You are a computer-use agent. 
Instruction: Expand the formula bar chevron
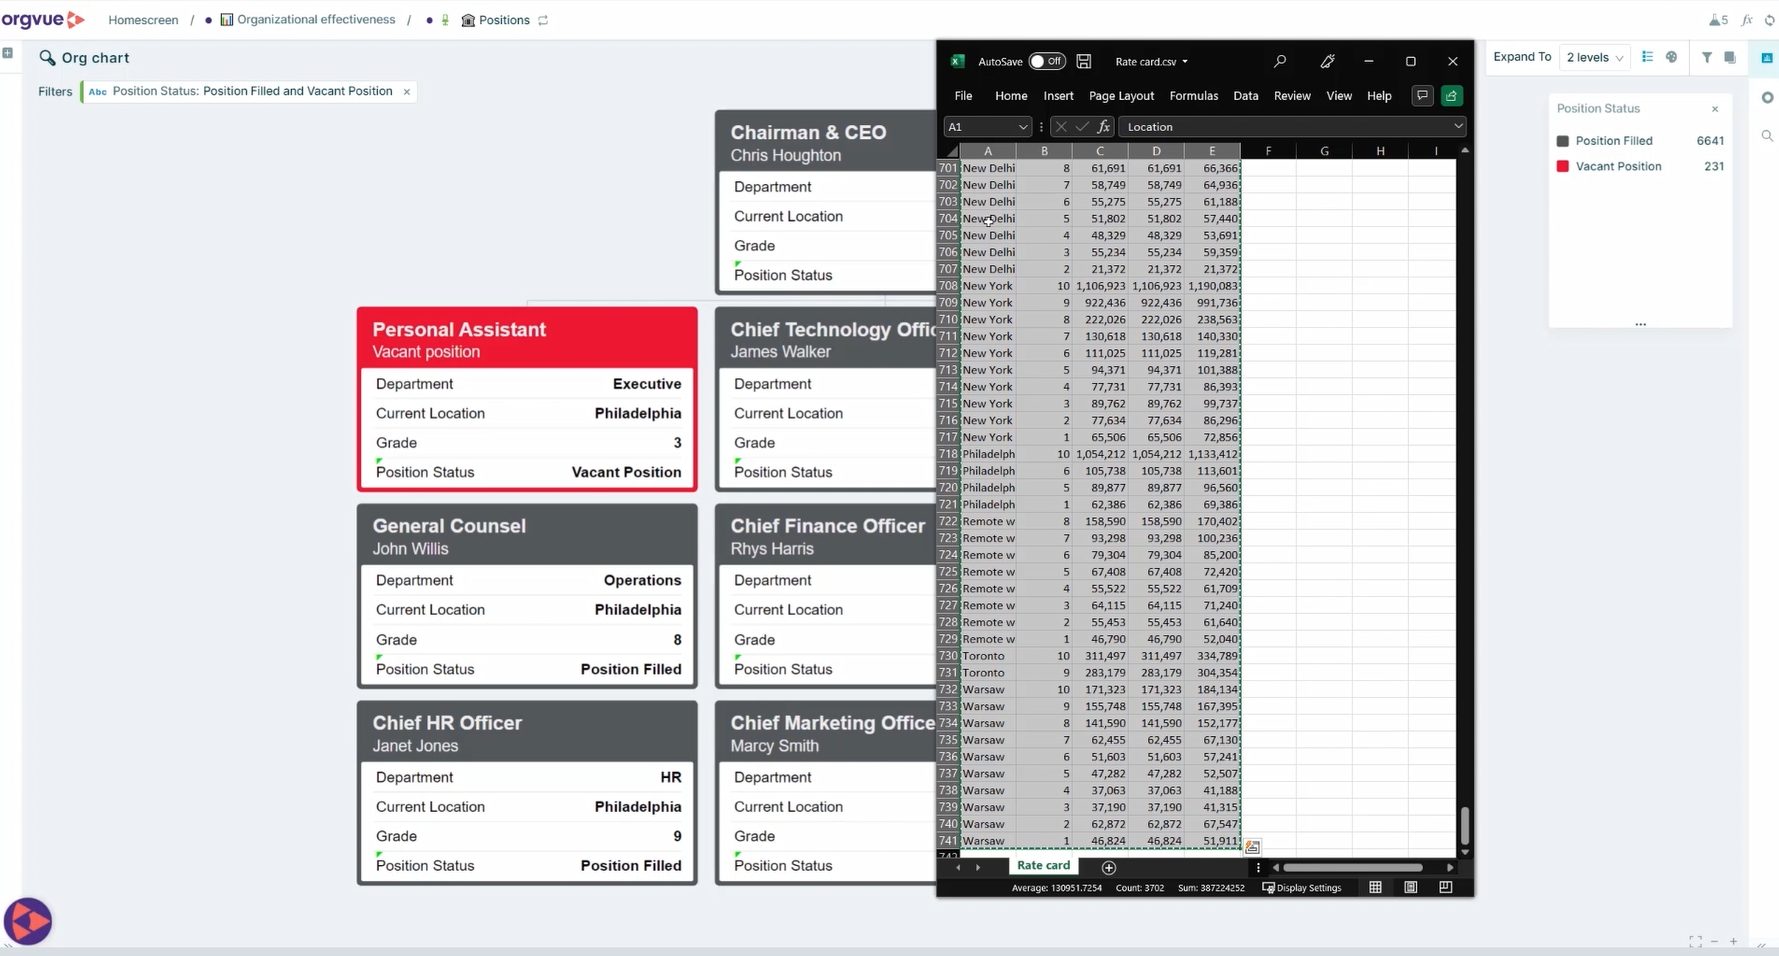click(1458, 127)
